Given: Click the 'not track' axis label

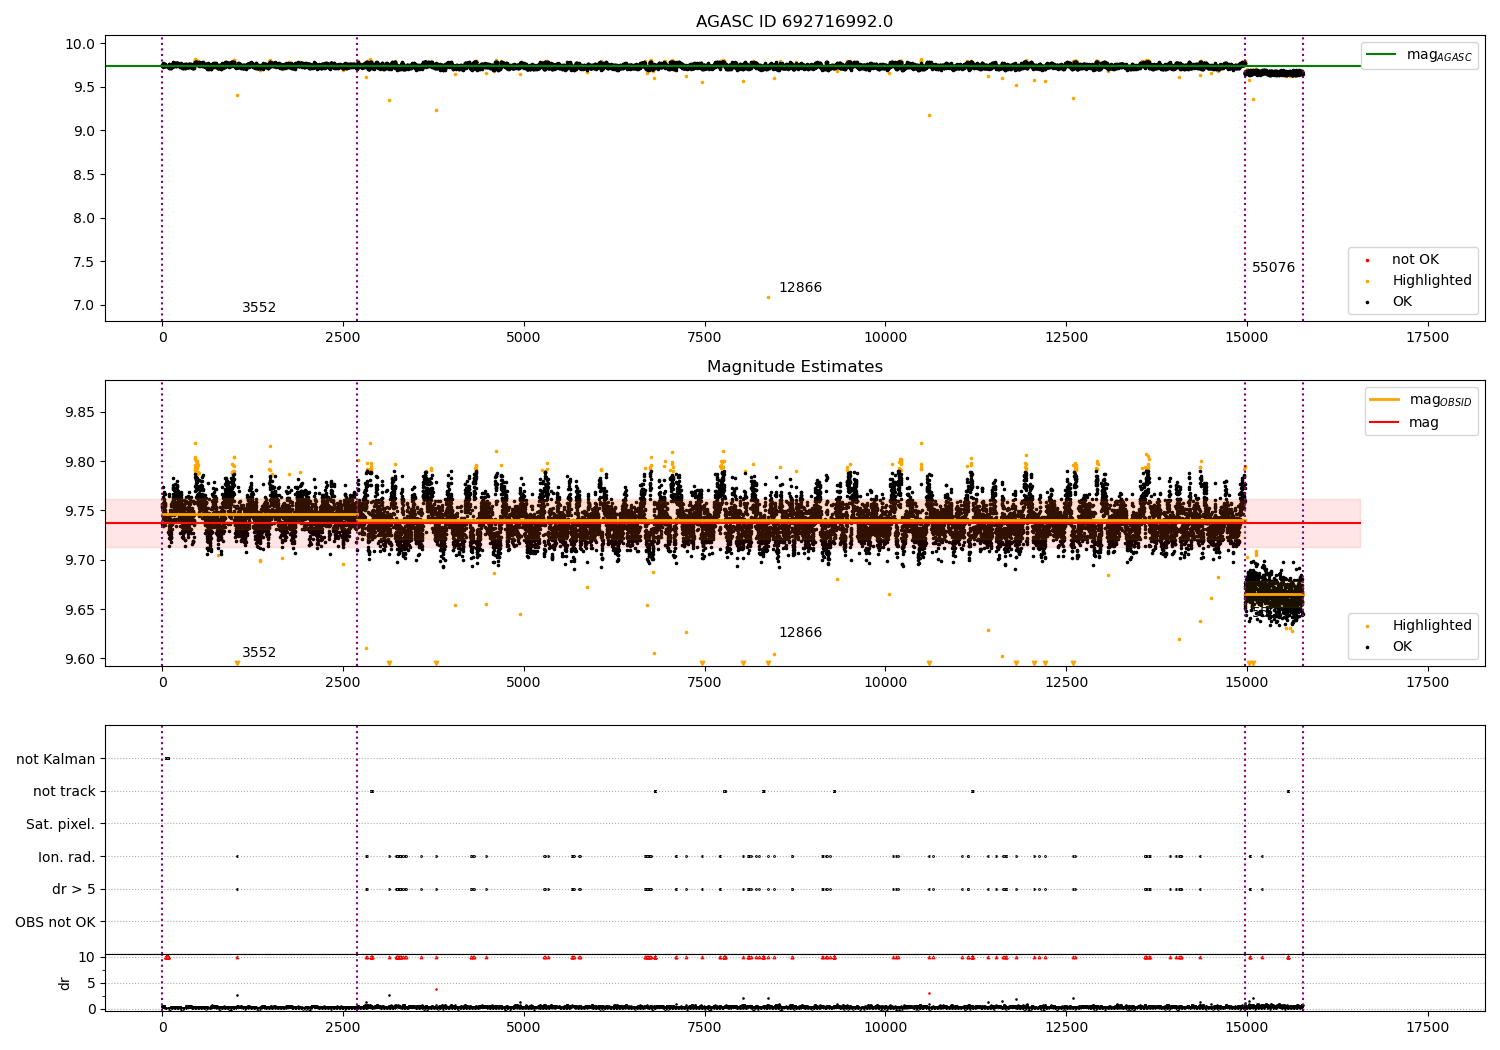Looking at the screenshot, I should pos(64,792).
